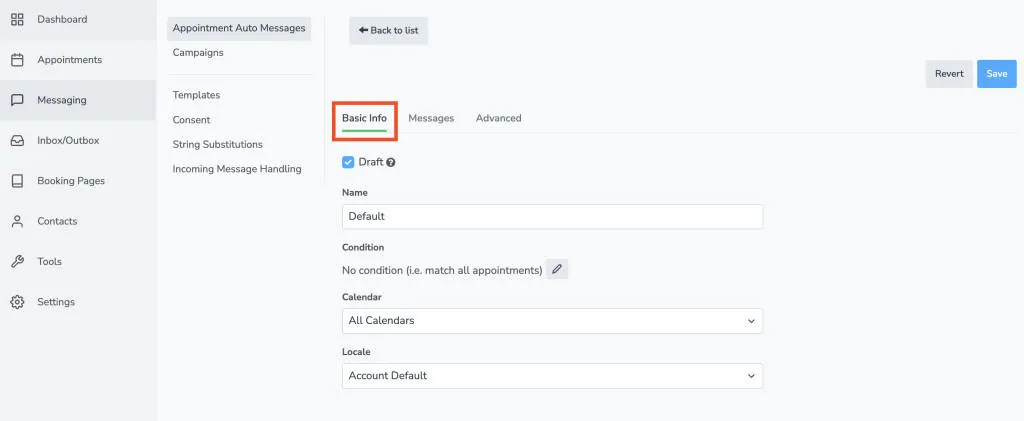Screen dimensions: 1024x421
Task: Click the Booking Pages book icon
Action: (x=17, y=181)
